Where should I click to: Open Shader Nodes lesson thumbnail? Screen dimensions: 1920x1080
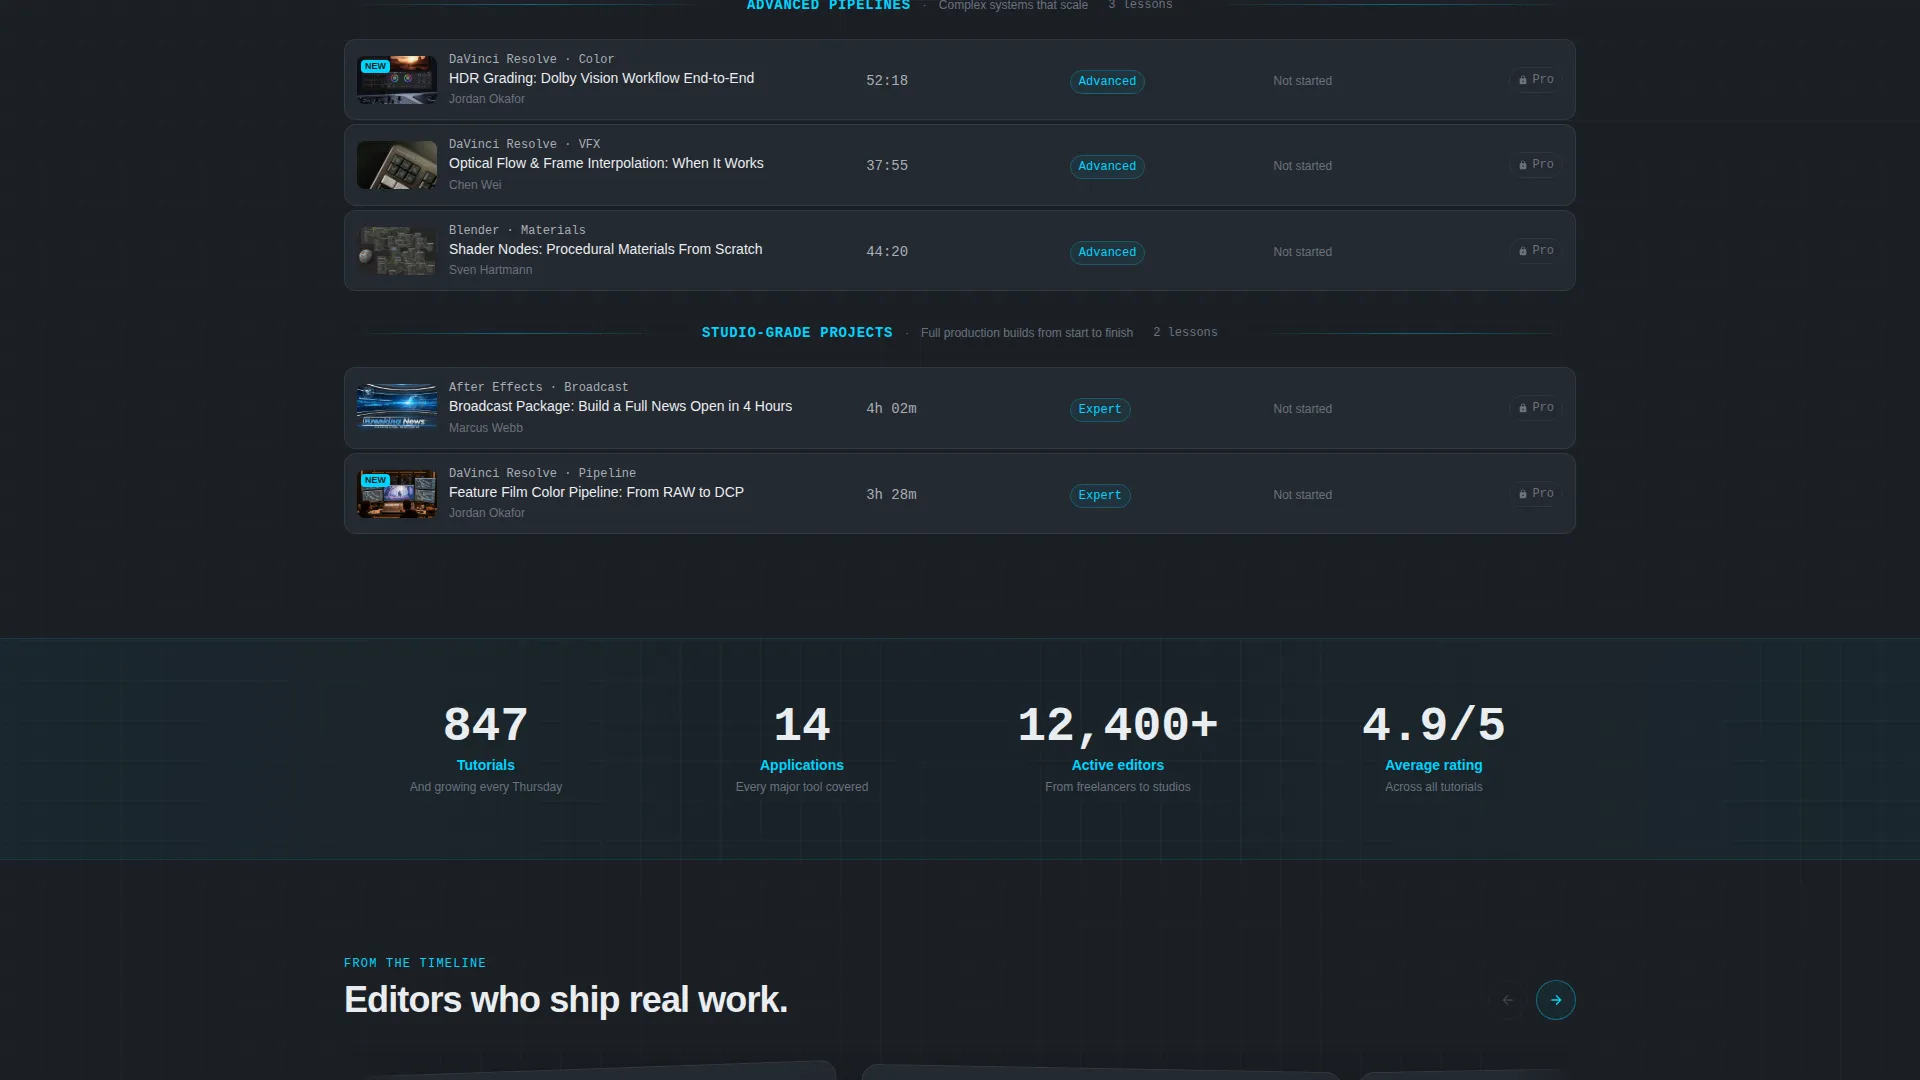[397, 251]
